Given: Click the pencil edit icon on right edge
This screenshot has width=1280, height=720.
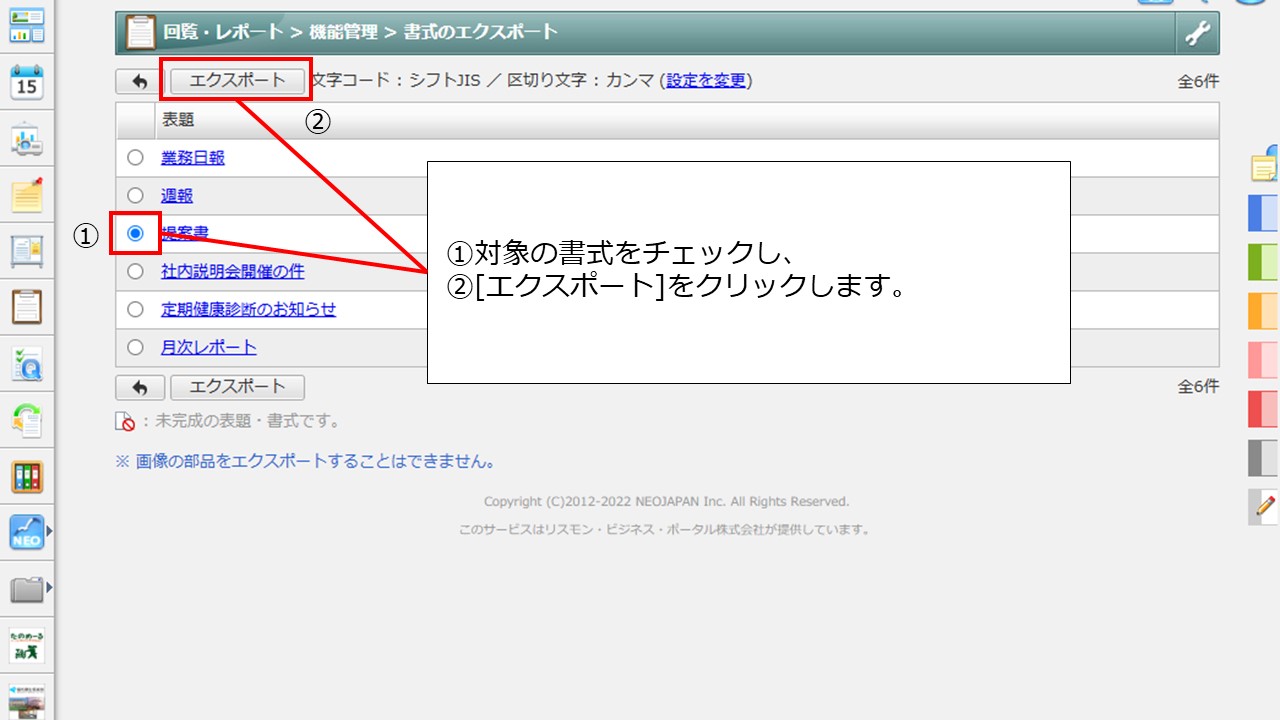Looking at the screenshot, I should 1265,506.
